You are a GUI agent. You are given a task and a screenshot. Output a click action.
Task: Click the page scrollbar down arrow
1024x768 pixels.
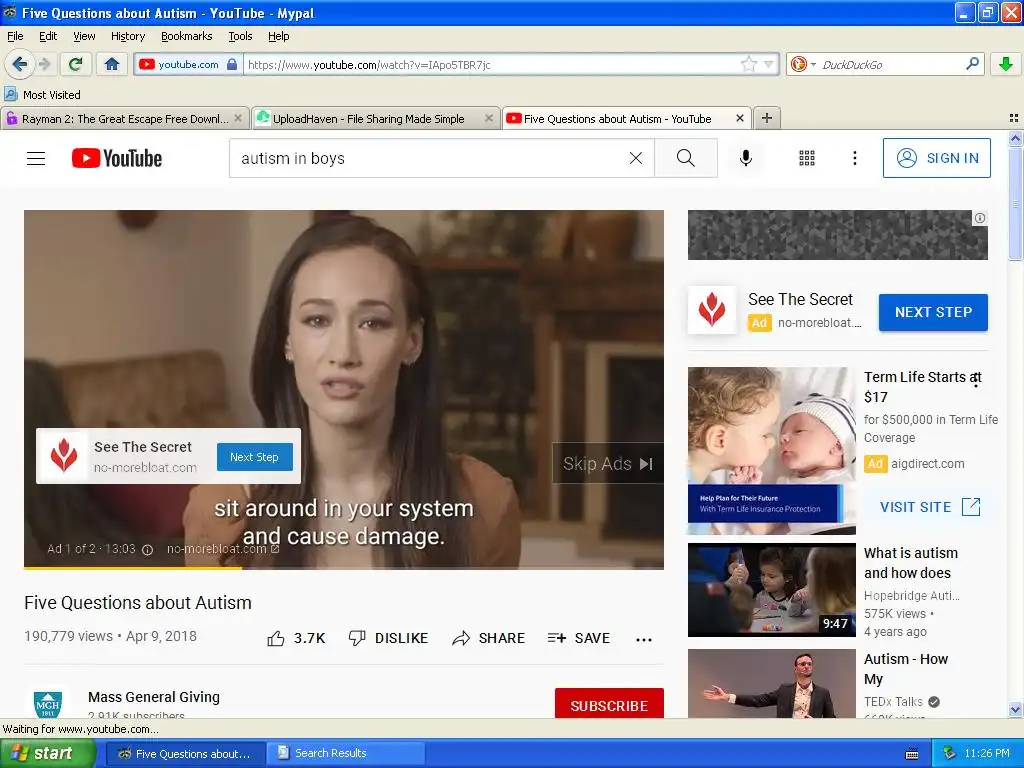1015,710
